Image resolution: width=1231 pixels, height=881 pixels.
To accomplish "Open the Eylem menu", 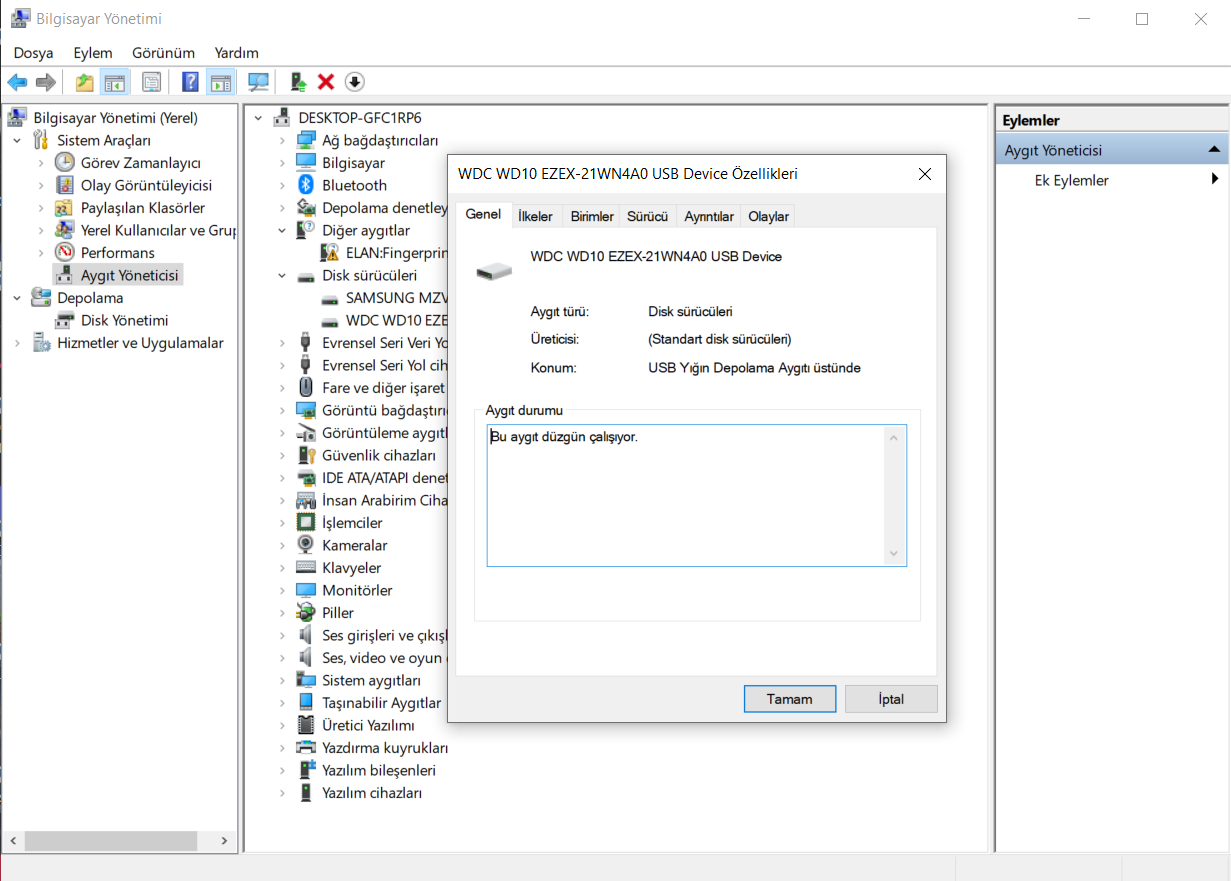I will tap(93, 52).
